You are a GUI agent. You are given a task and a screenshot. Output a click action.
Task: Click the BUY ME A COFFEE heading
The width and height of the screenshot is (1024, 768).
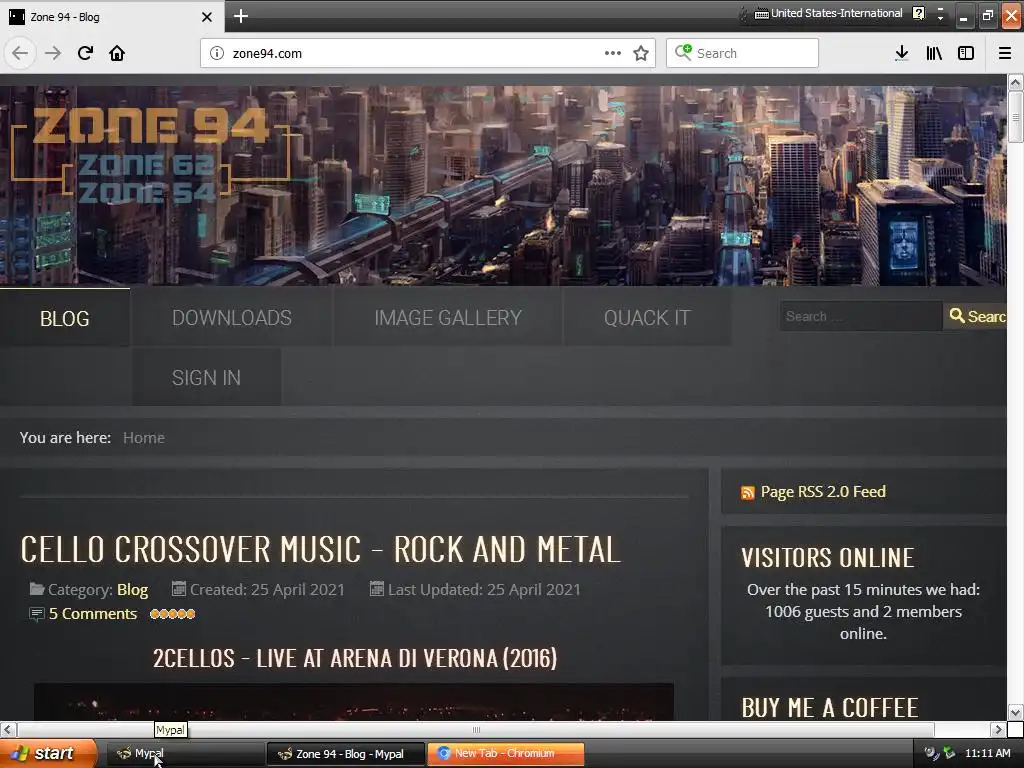pos(830,708)
